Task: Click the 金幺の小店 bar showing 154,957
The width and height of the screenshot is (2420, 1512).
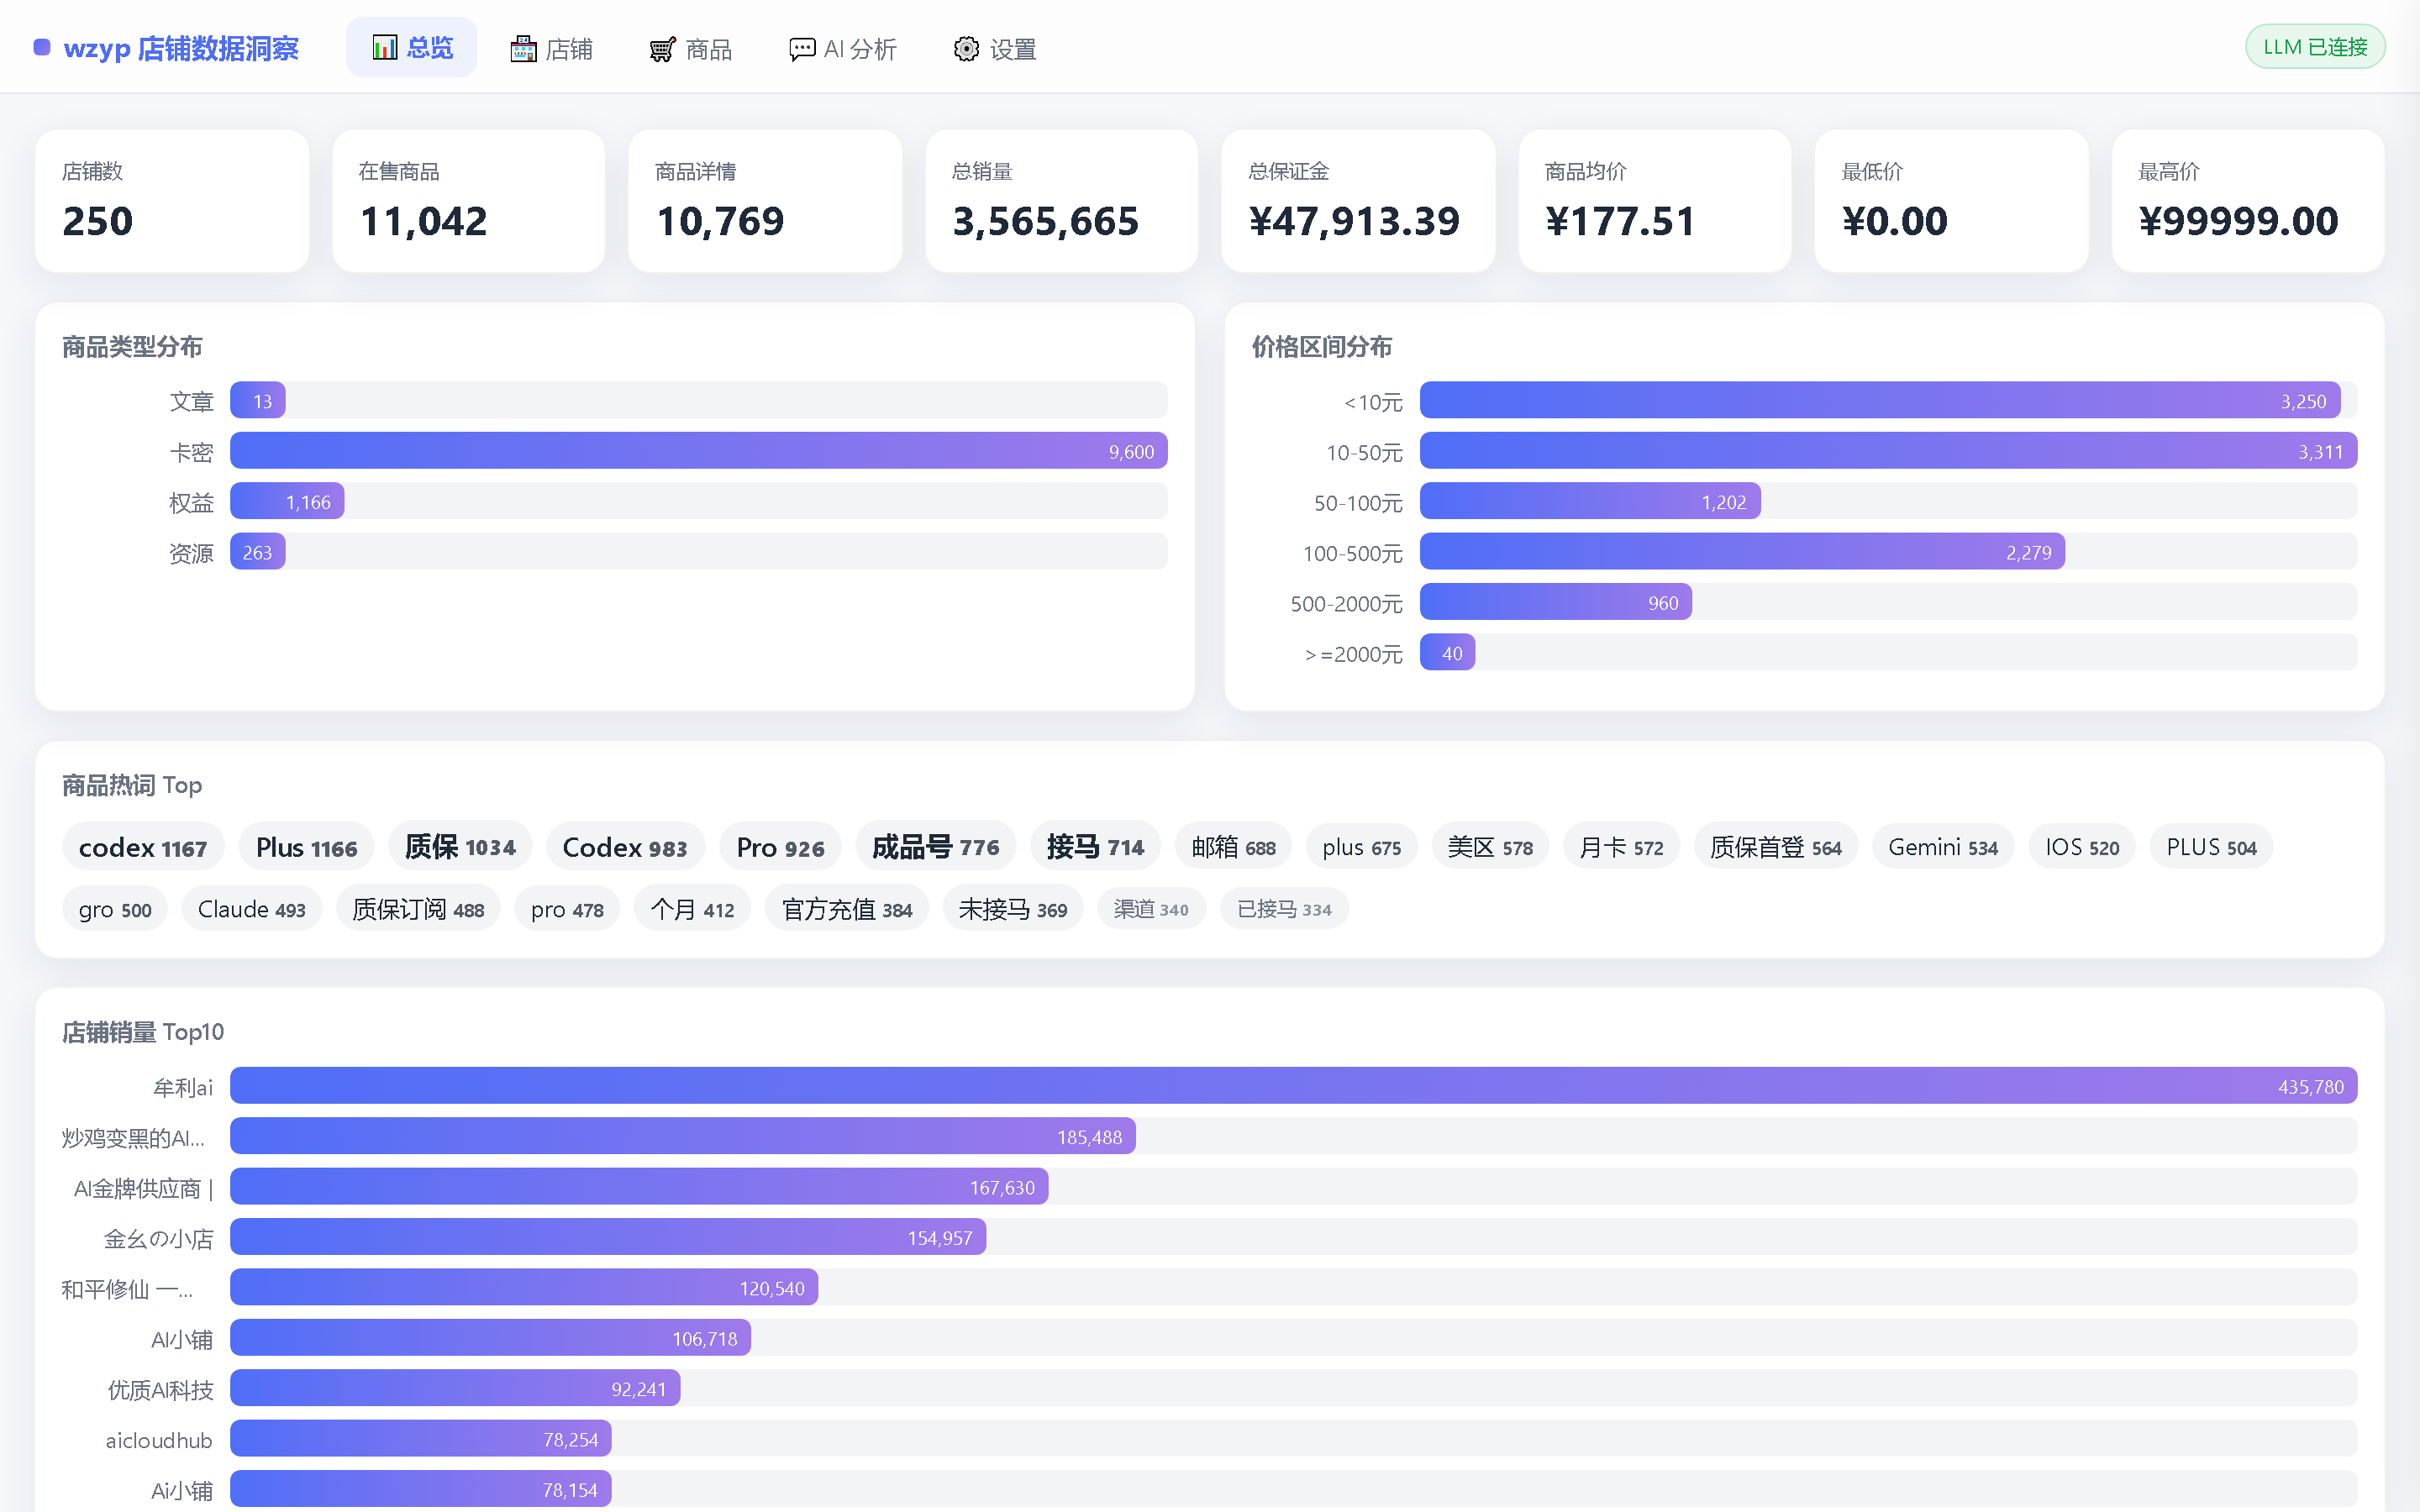Action: pos(608,1237)
